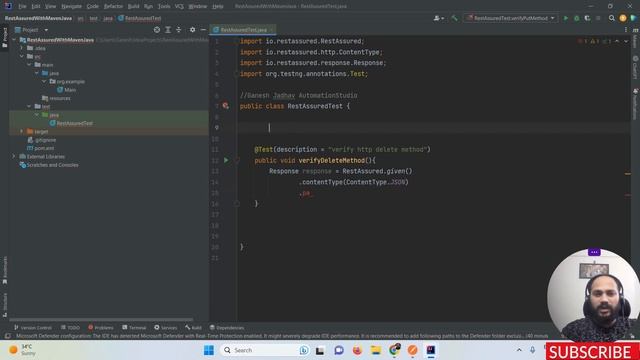Open the Problems tool window
640x360 pixels.
(101, 328)
